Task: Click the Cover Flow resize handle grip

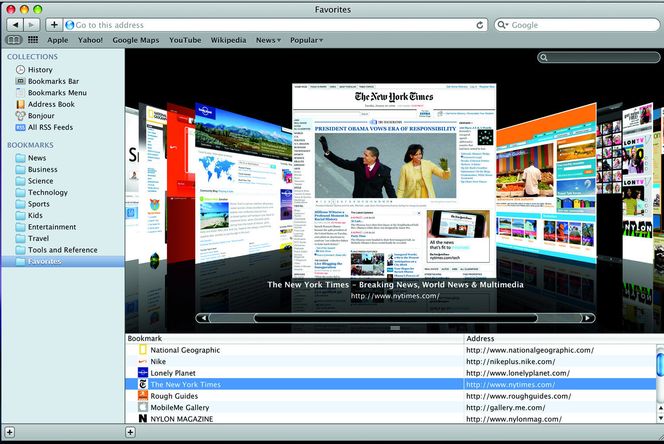Action: [395, 328]
